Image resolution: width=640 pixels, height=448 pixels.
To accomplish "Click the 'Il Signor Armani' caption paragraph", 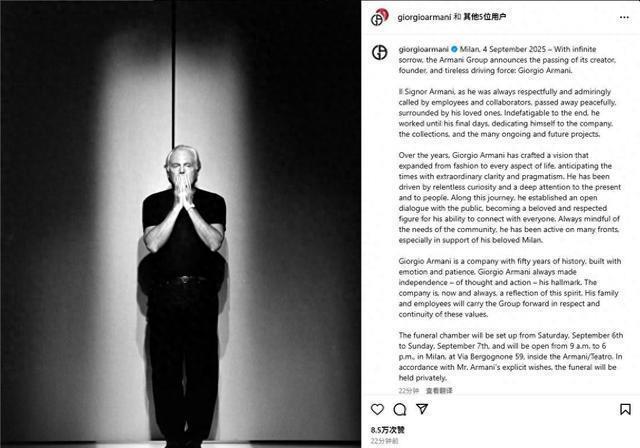I will 507,113.
